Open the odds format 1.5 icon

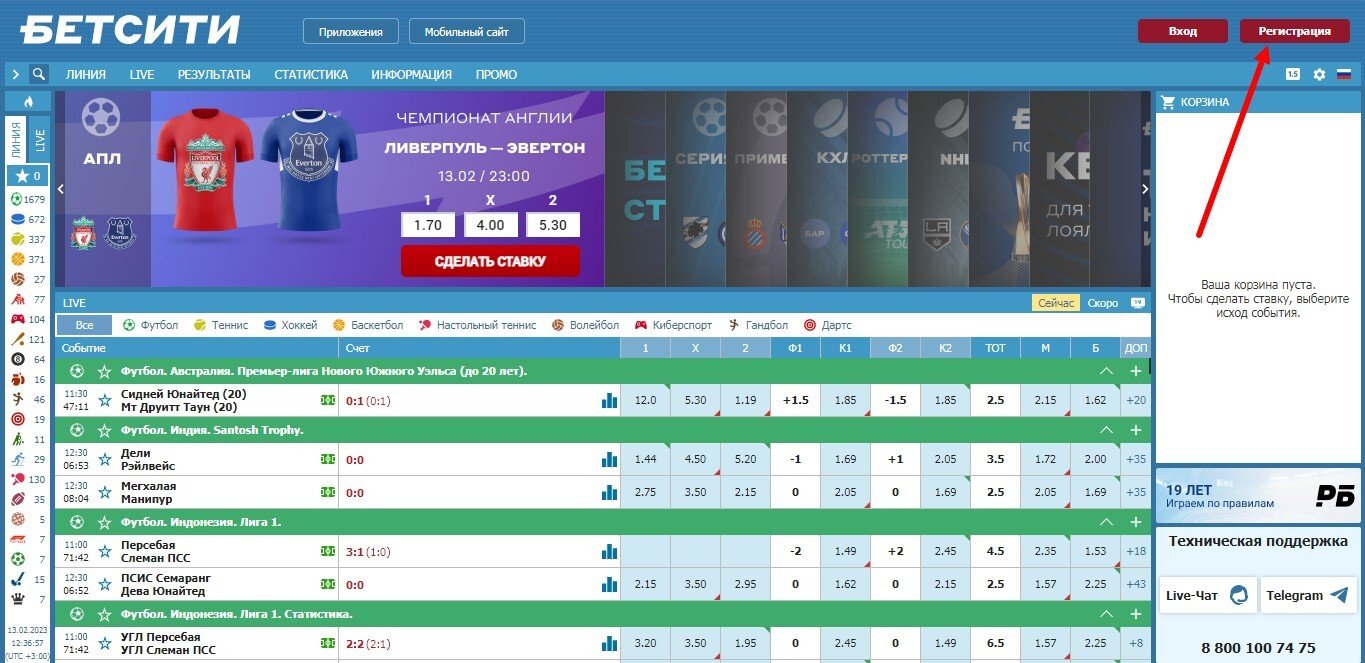1293,74
